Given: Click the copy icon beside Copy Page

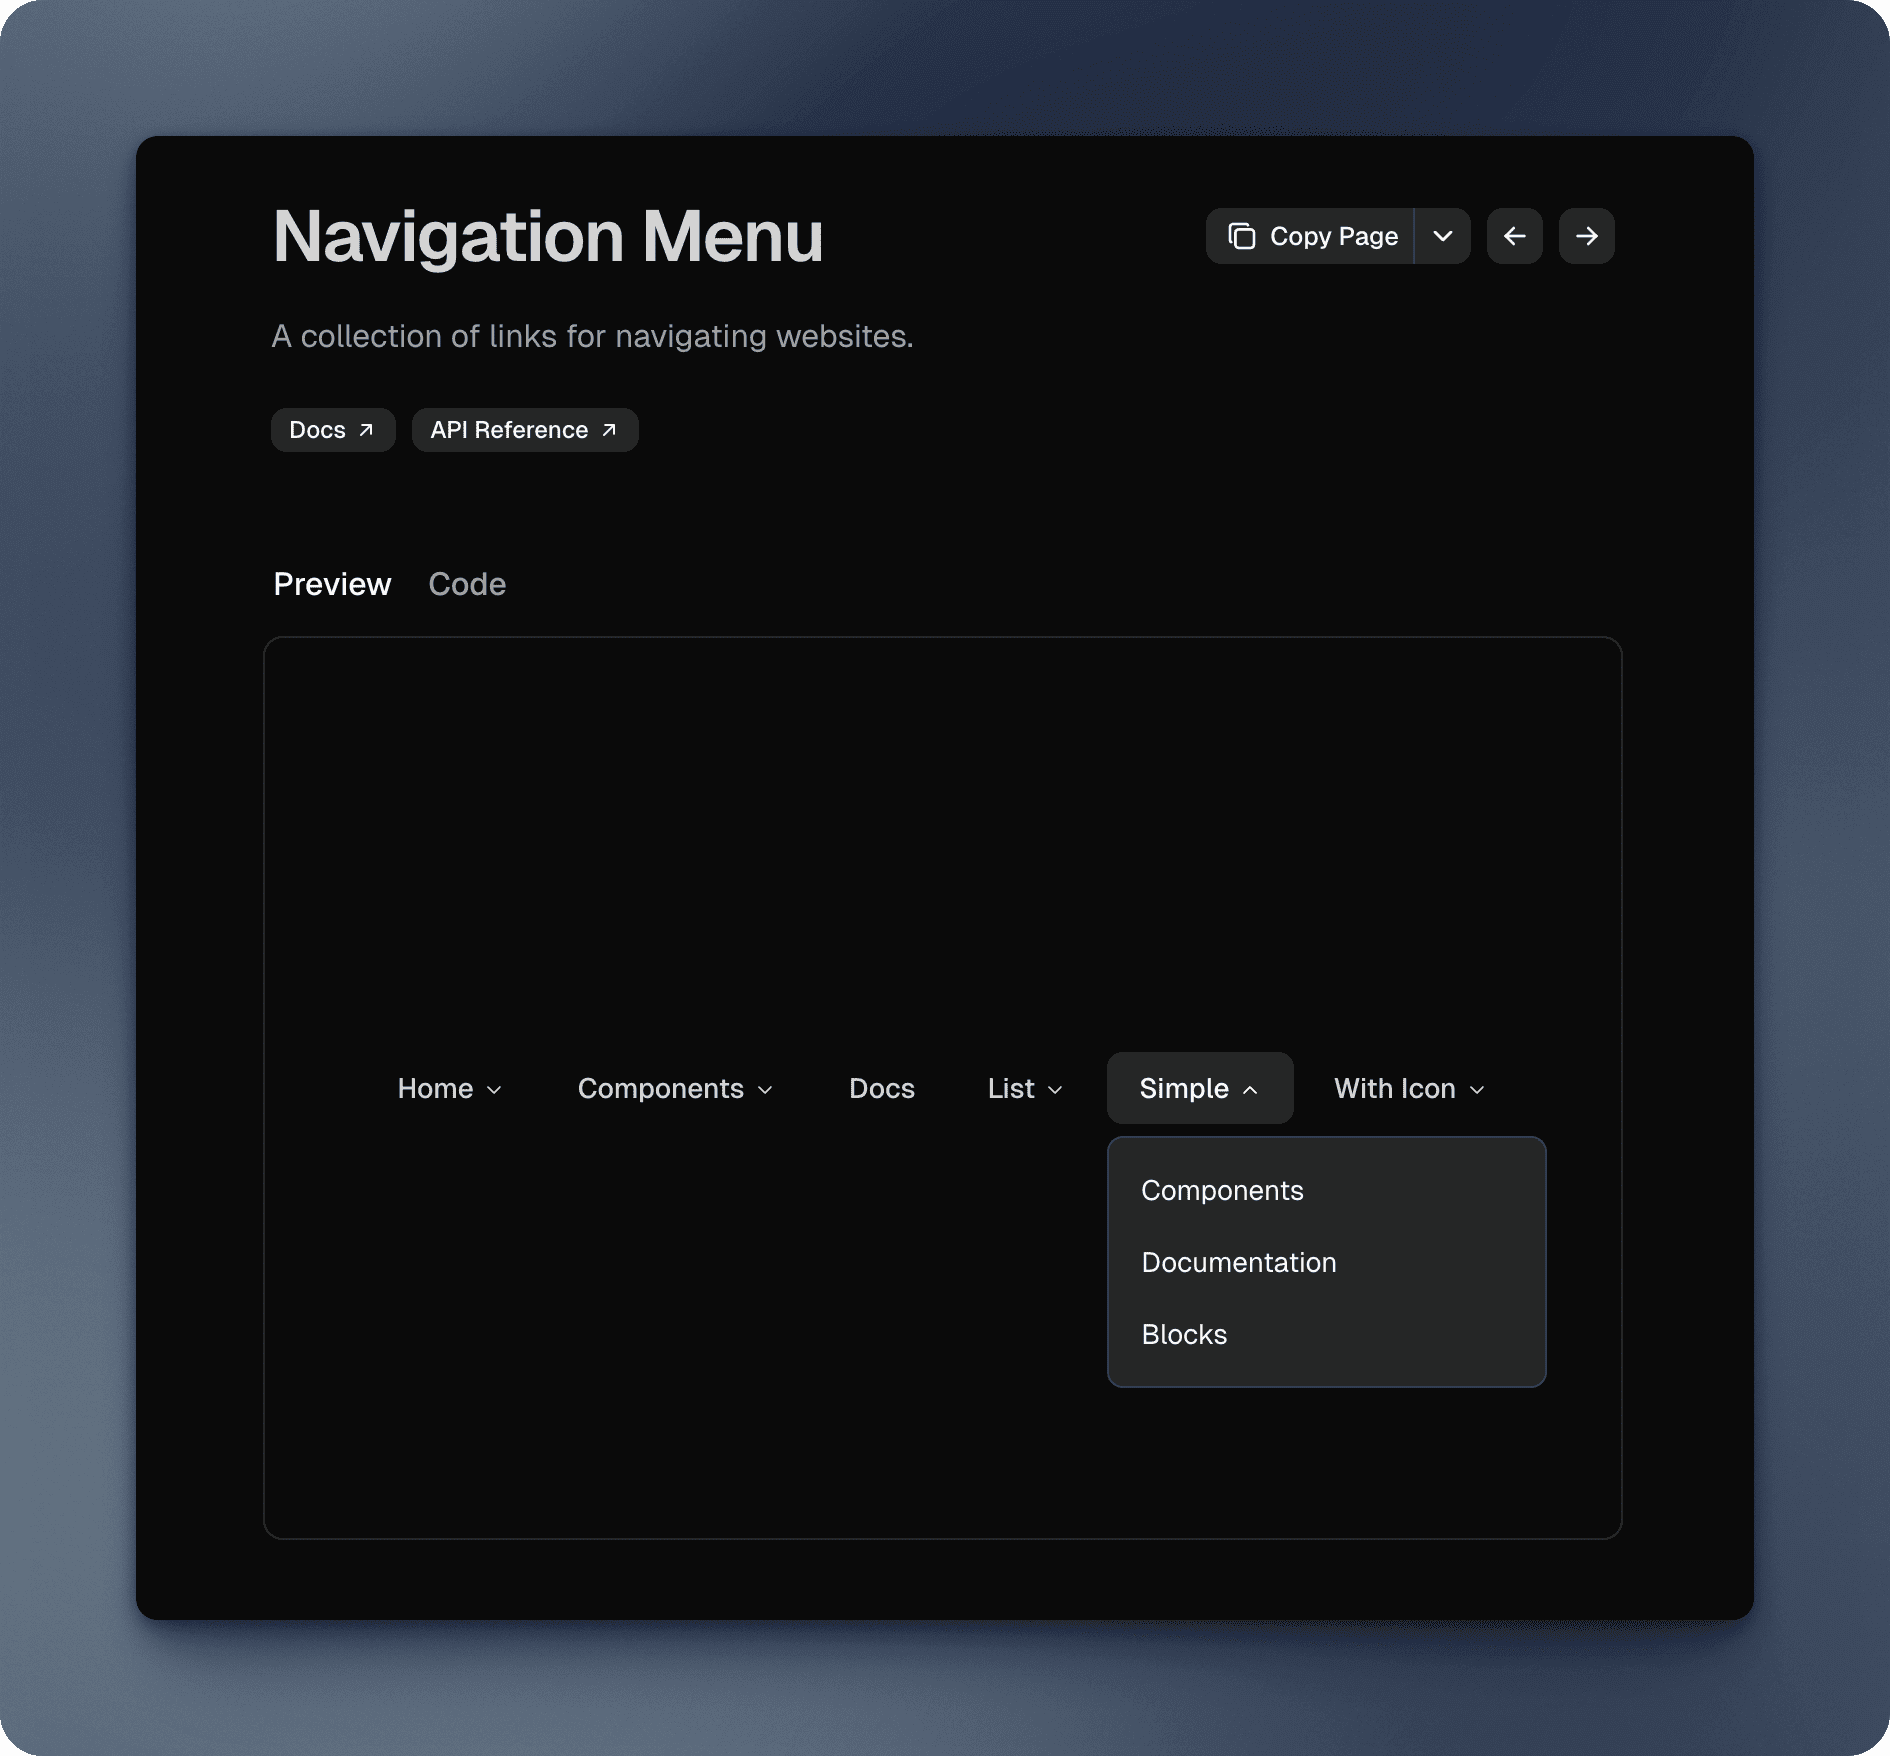Looking at the screenshot, I should (1241, 236).
